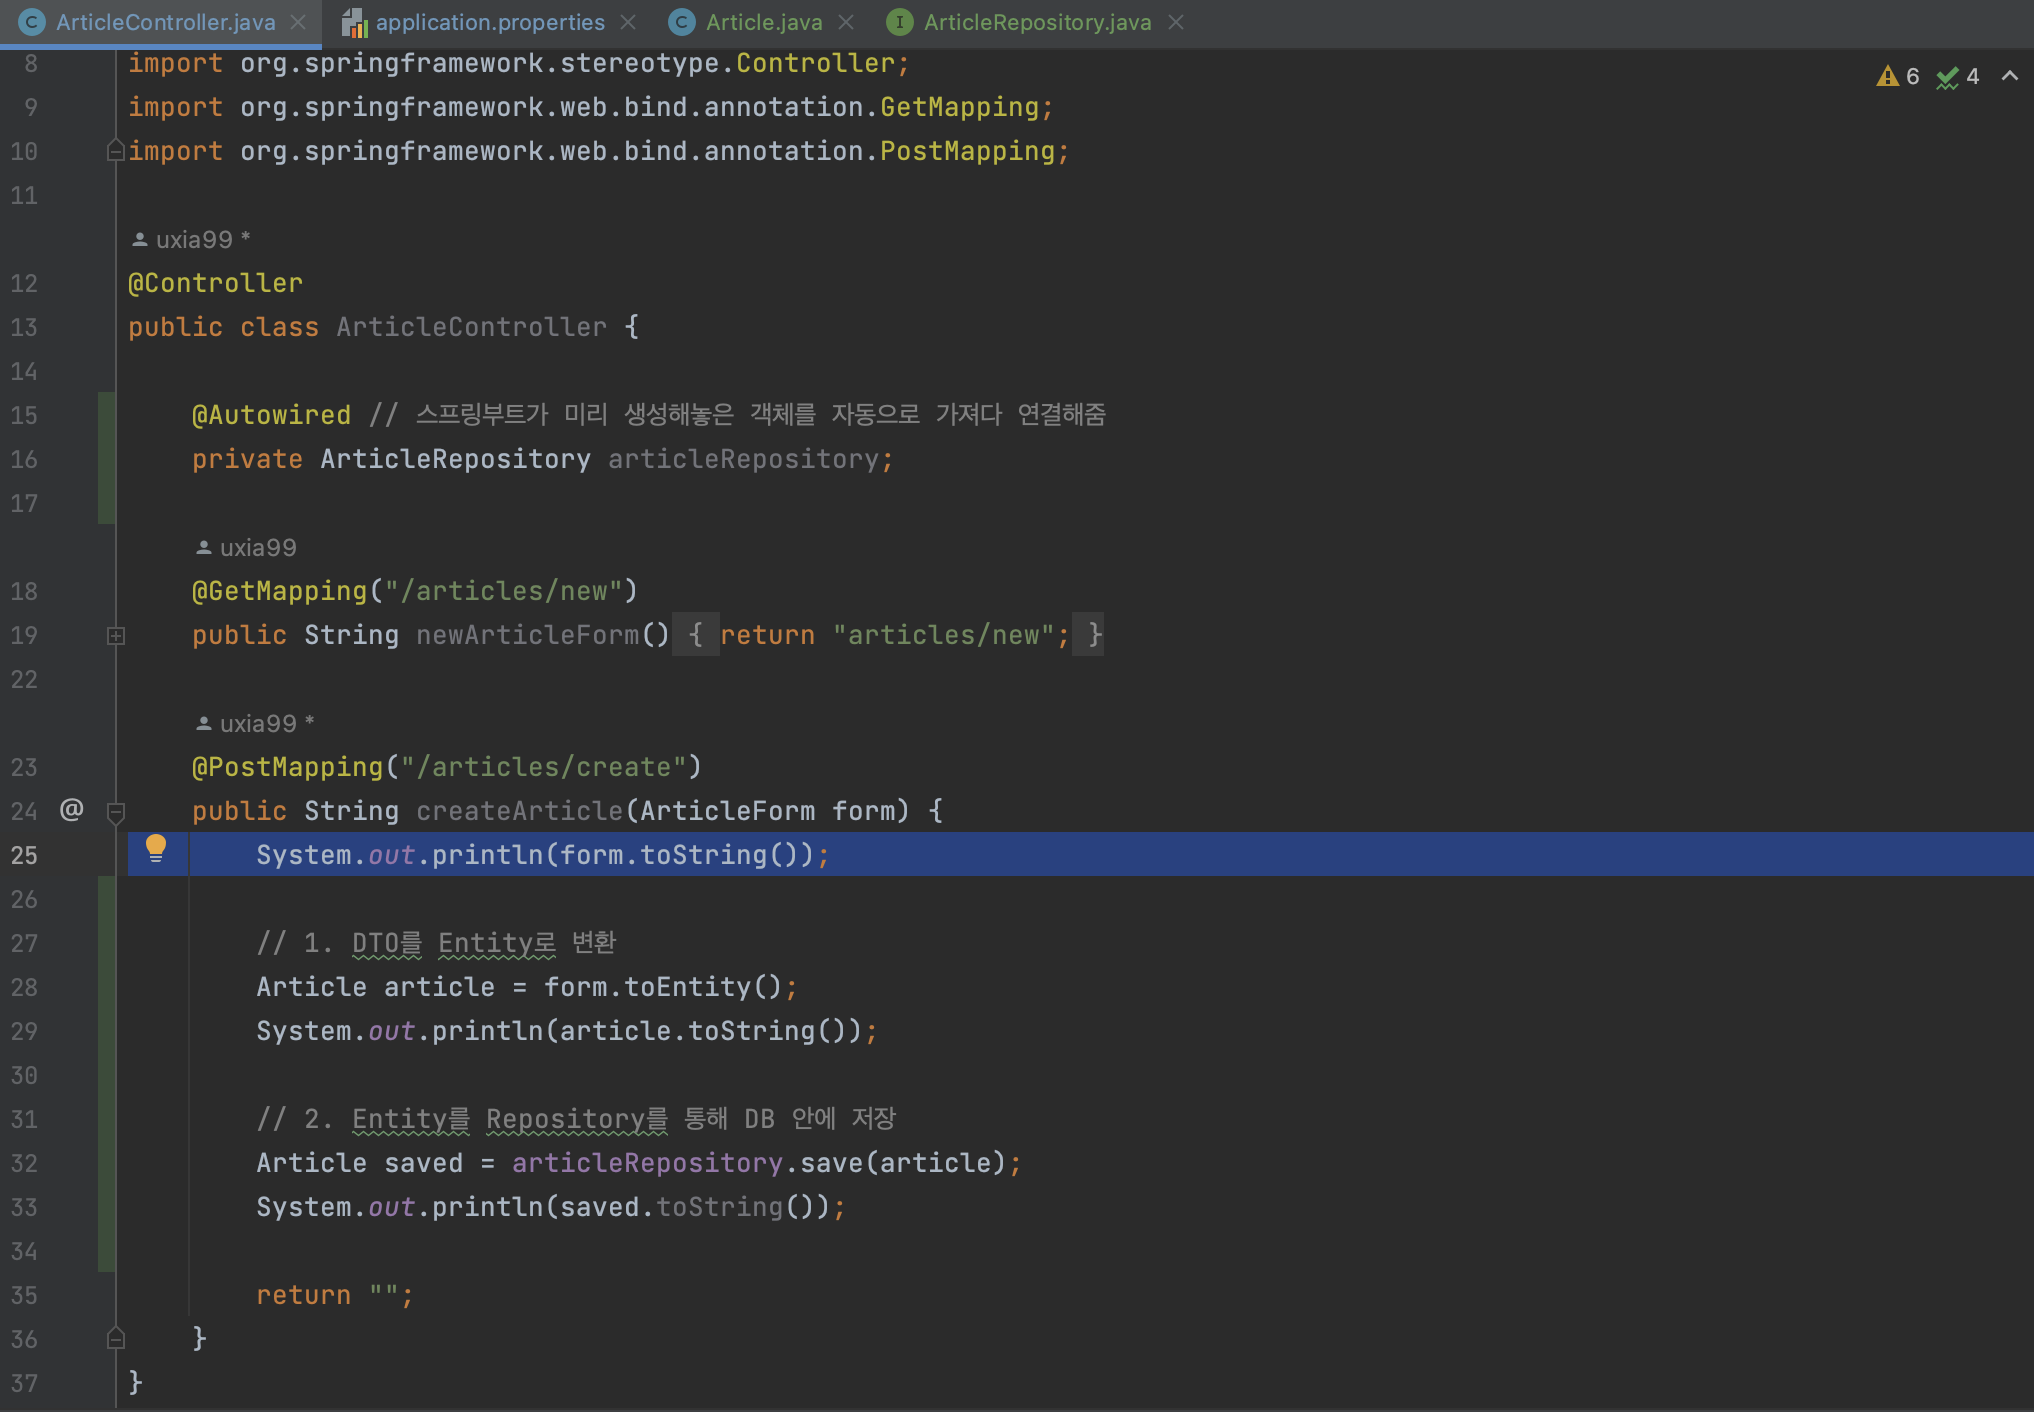This screenshot has width=2034, height=1412.
Task: Click fold end marker on line 36
Action: coord(116,1338)
